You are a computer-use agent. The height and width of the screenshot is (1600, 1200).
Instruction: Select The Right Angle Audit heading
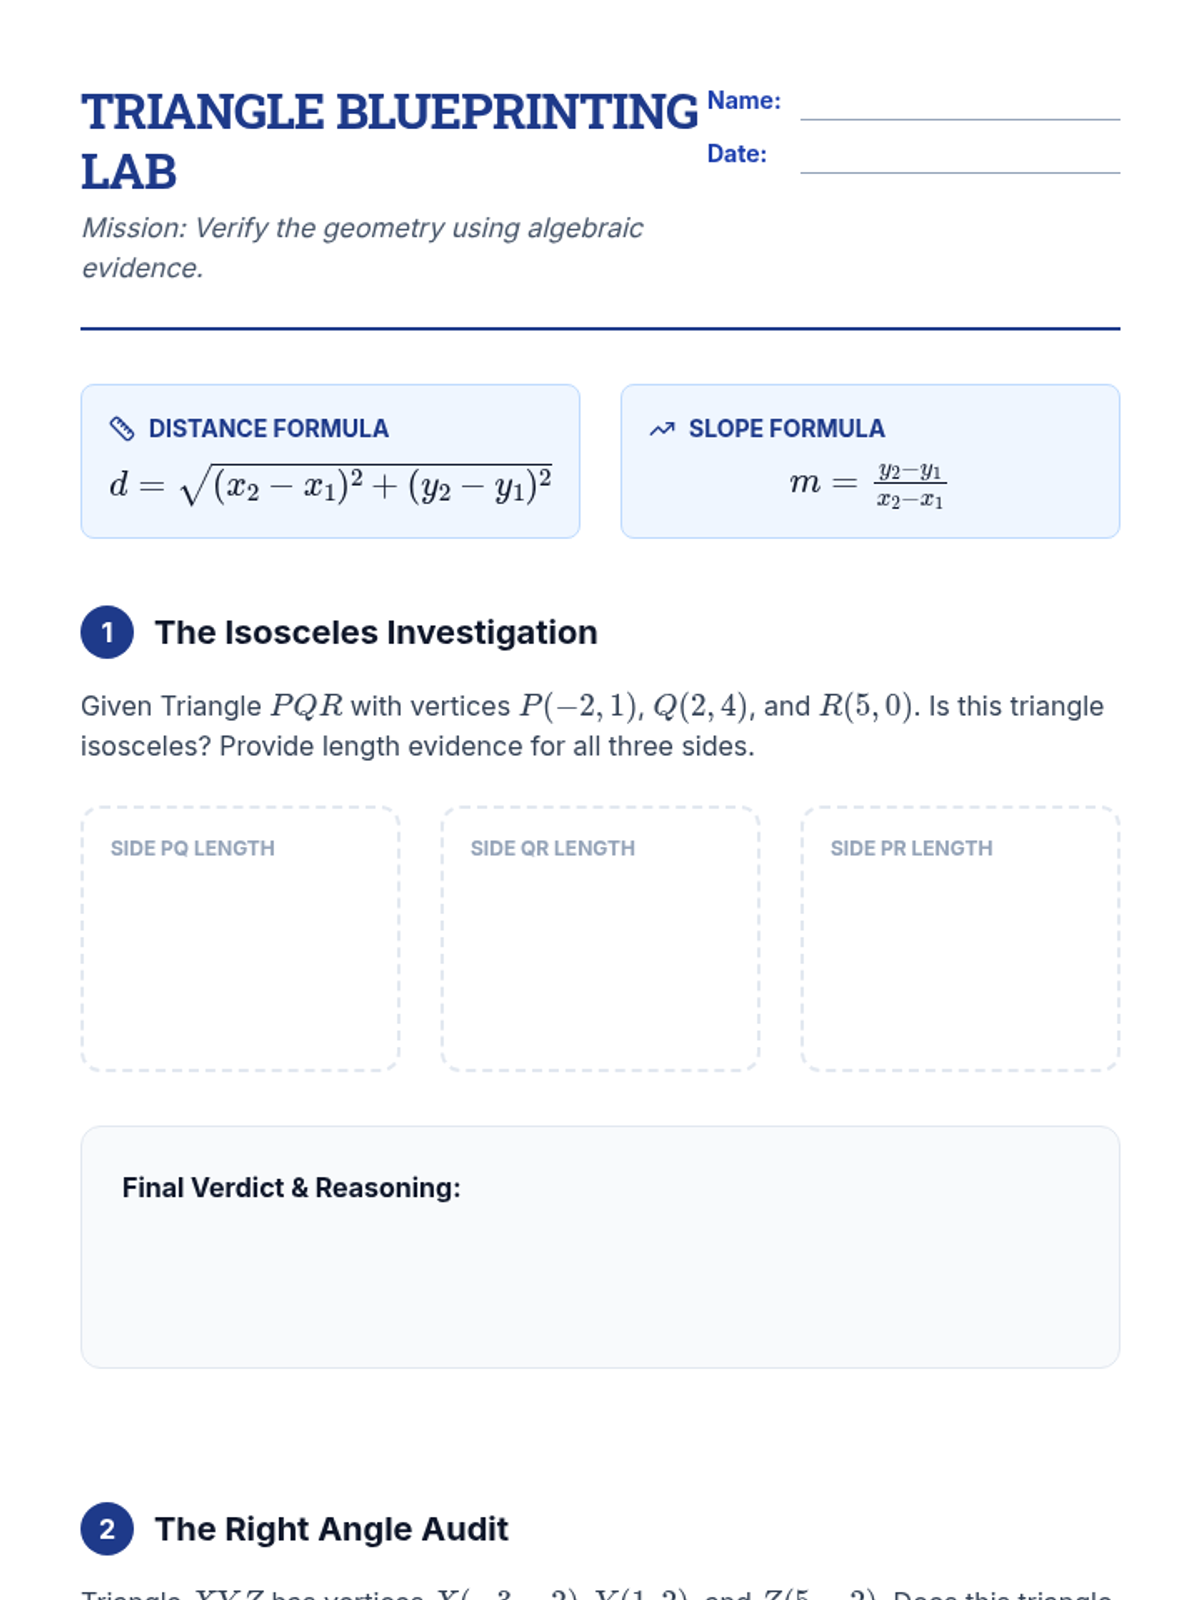[x=331, y=1529]
